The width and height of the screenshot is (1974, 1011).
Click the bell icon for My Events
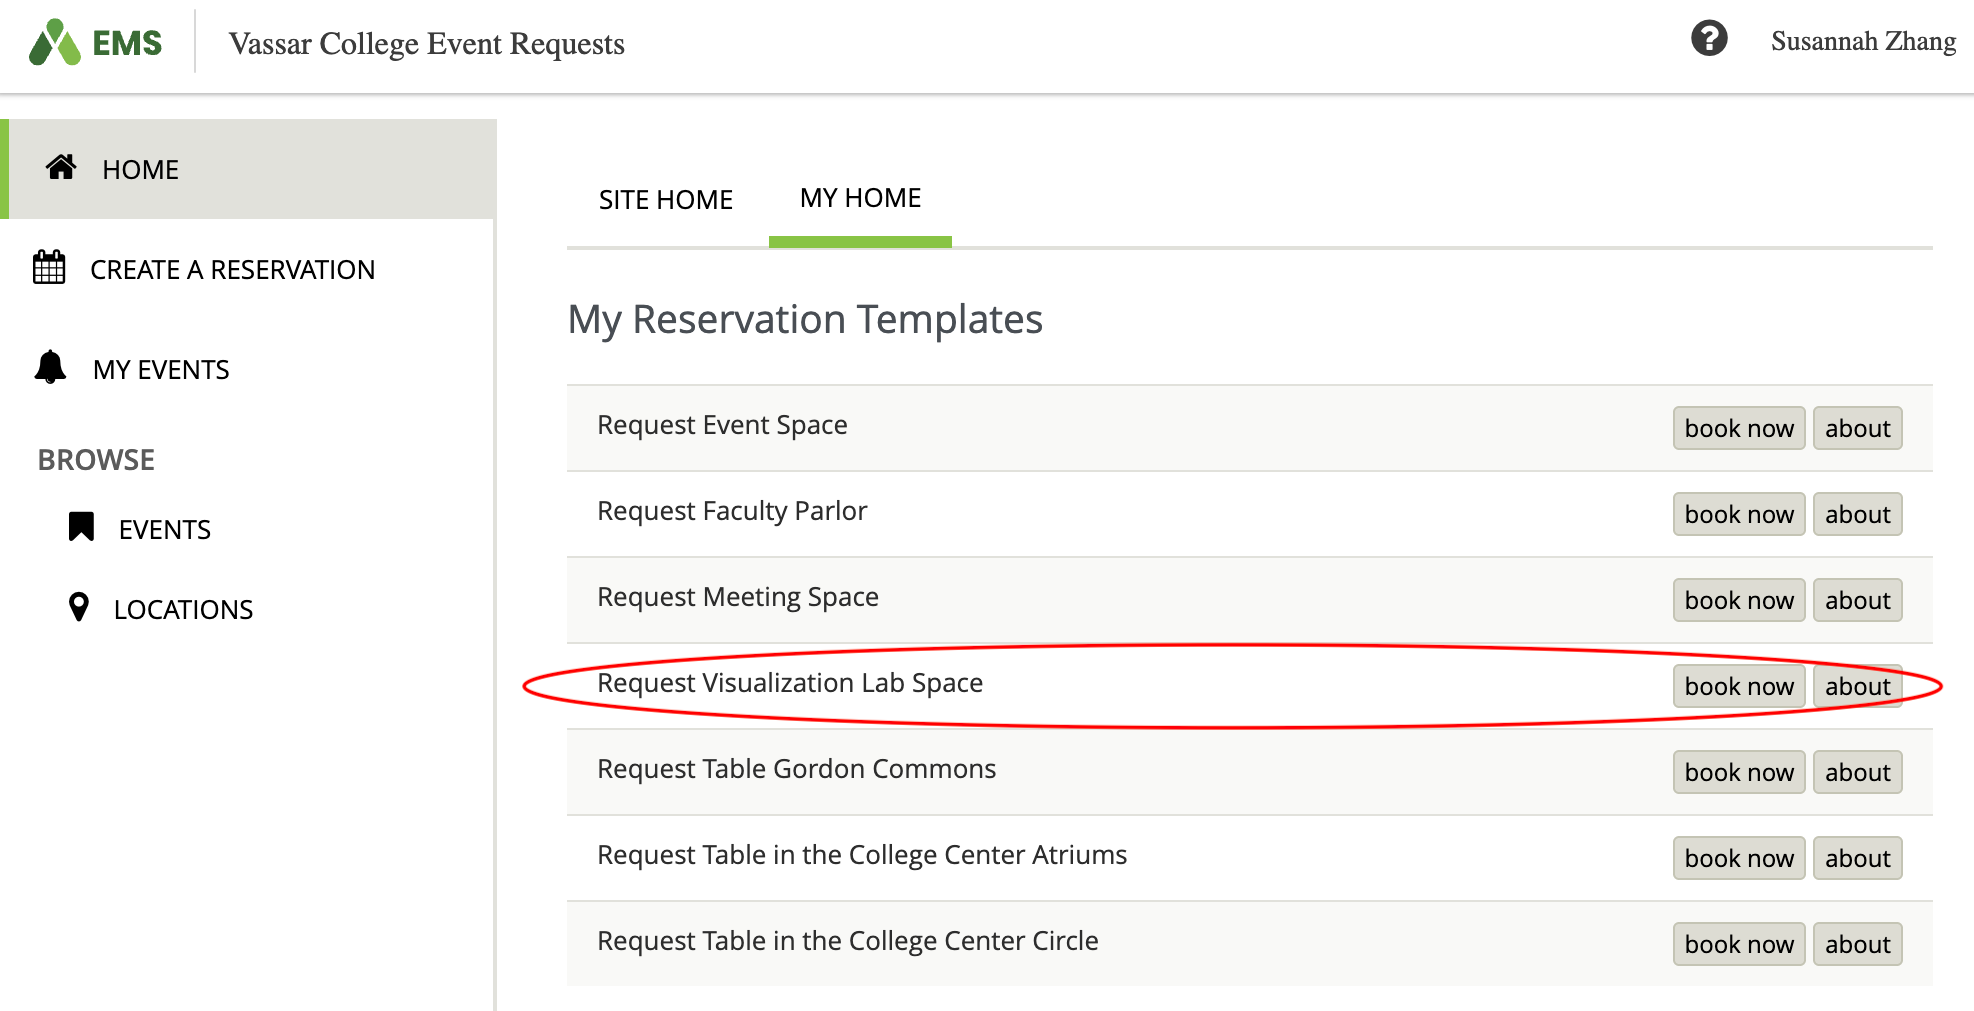tap(50, 368)
